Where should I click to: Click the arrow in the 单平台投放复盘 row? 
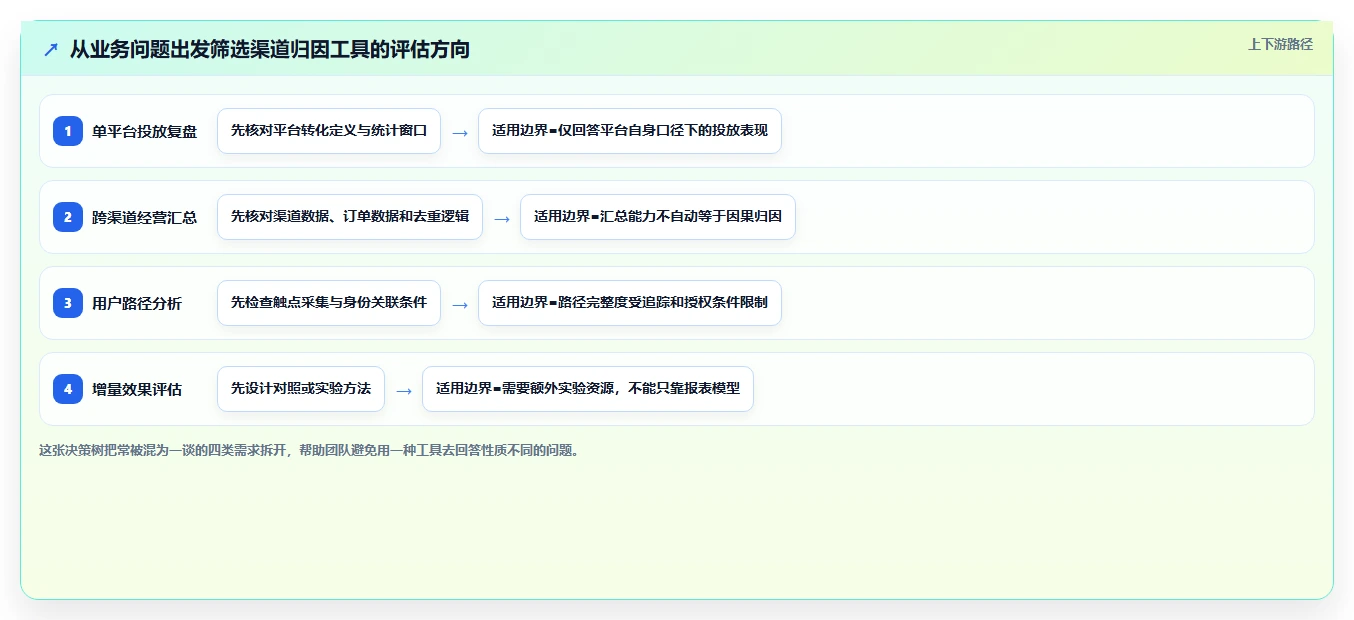[460, 133]
